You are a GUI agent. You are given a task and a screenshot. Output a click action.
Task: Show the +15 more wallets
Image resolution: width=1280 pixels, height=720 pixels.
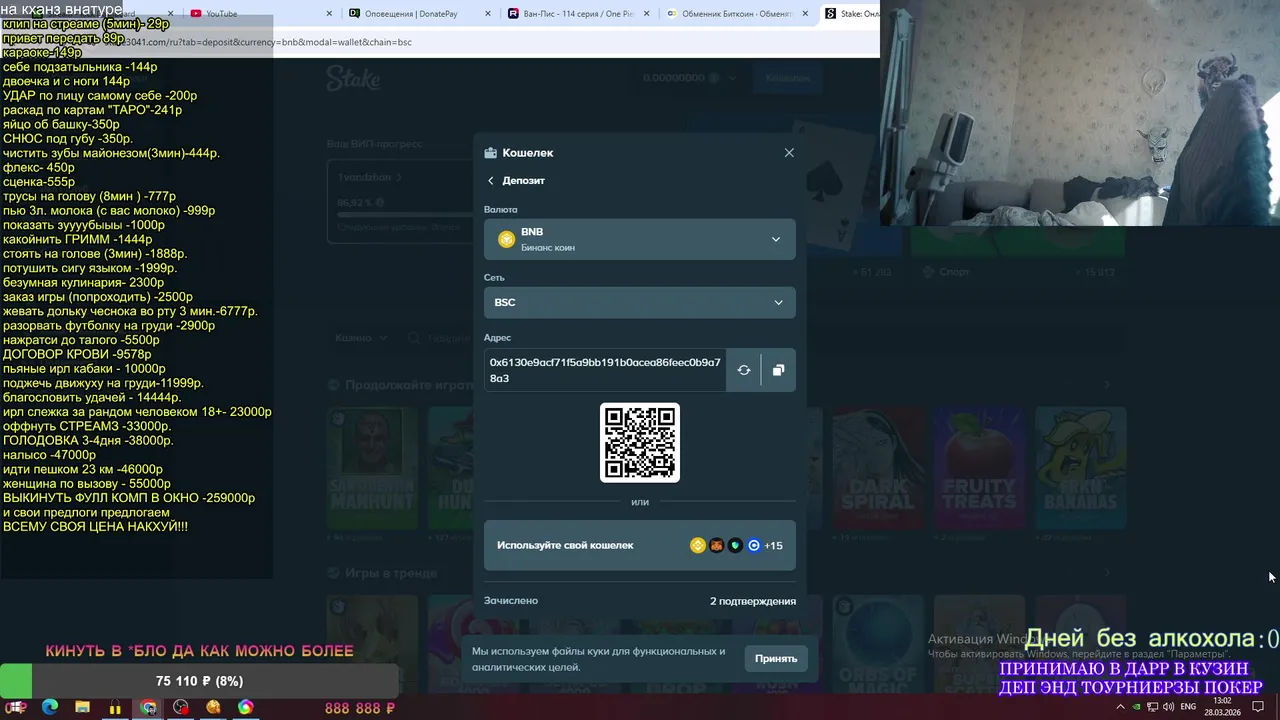773,546
